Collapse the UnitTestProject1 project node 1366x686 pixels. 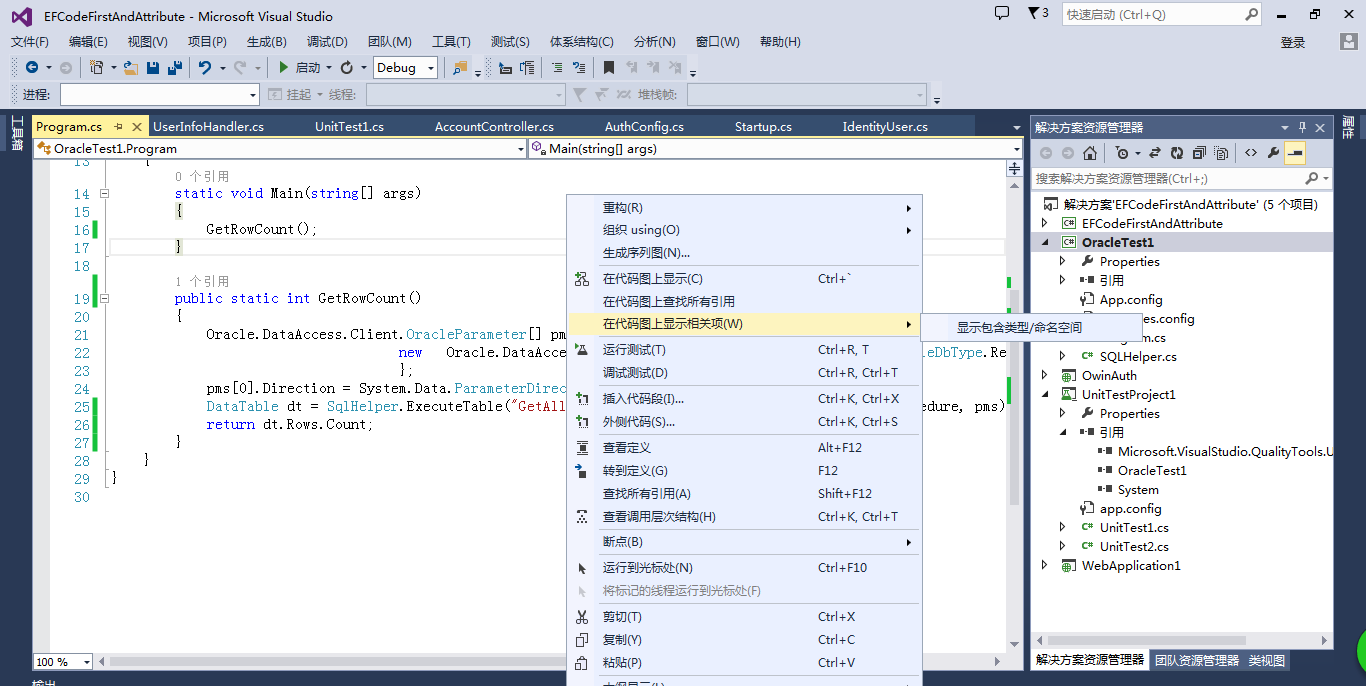coord(1046,394)
